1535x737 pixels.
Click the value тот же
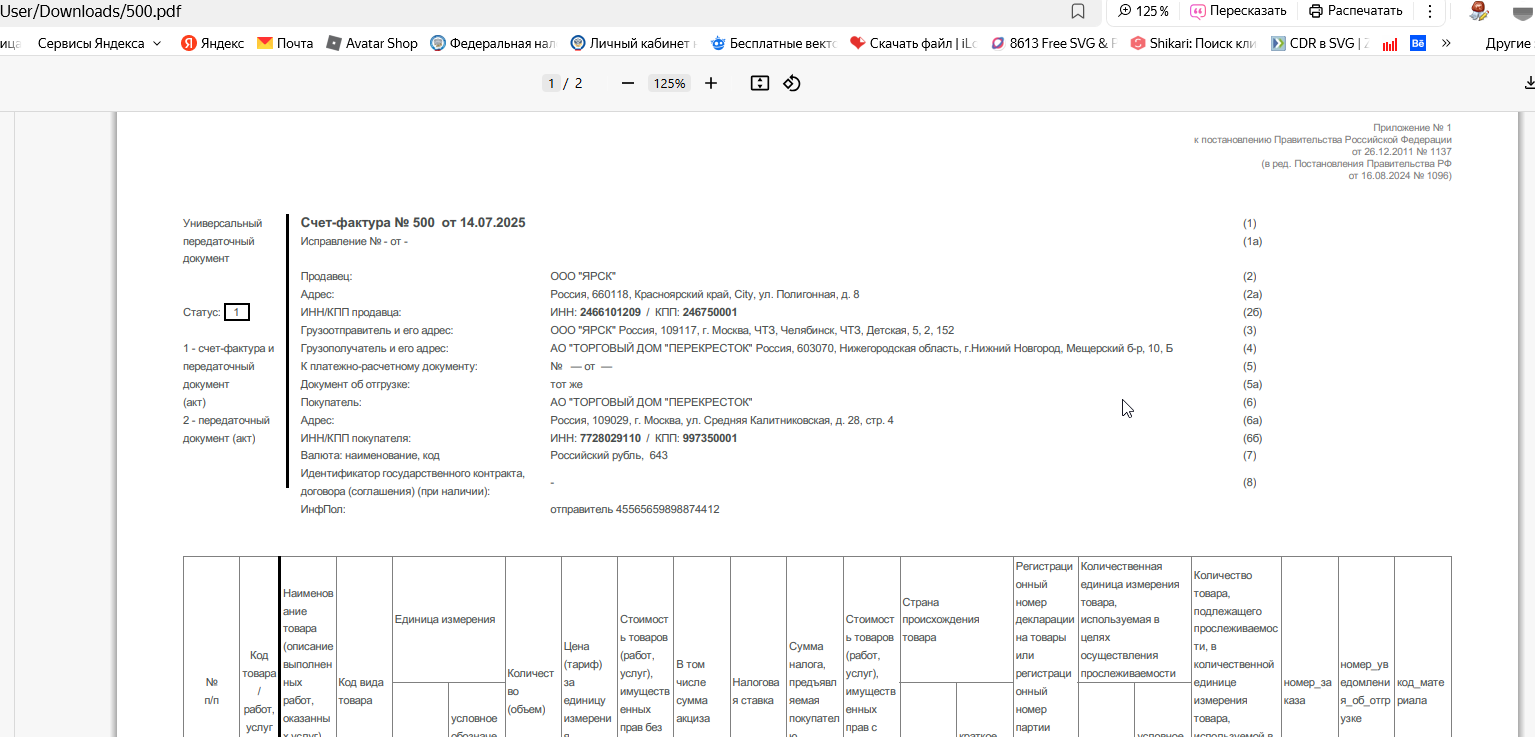tap(566, 384)
